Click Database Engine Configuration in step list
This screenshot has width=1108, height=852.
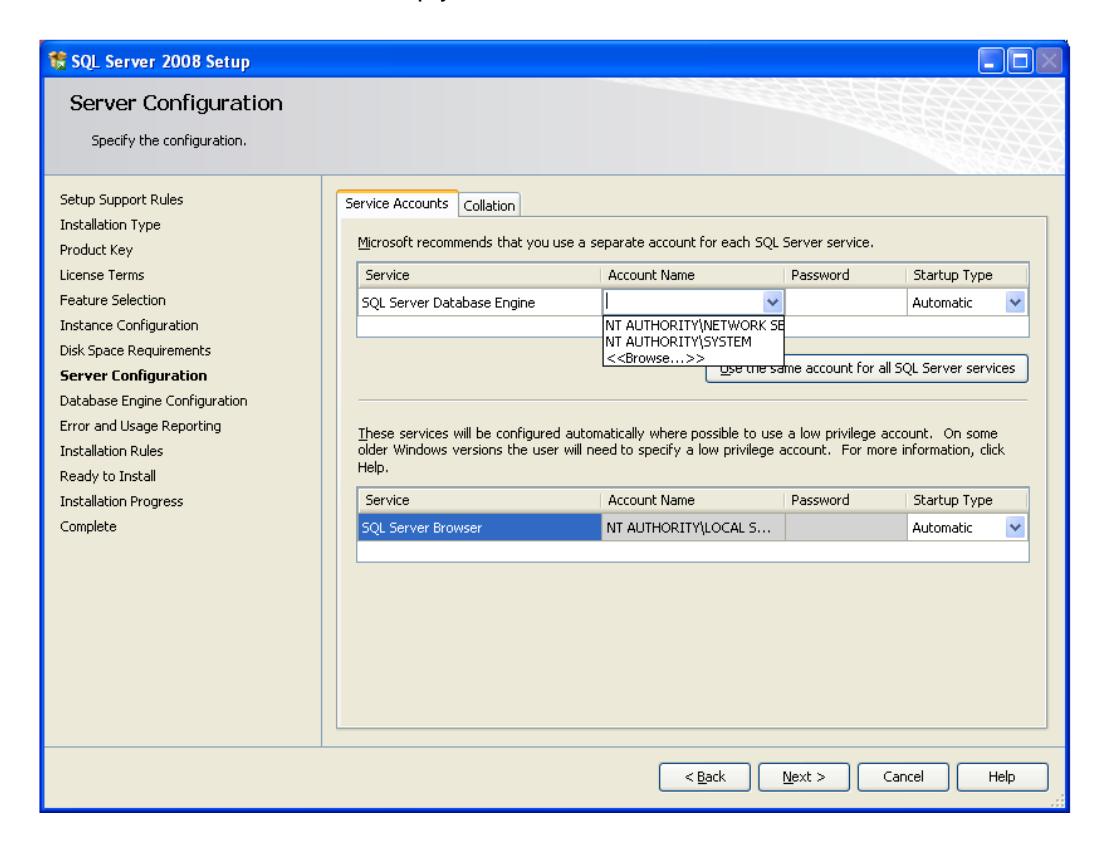coord(153,401)
